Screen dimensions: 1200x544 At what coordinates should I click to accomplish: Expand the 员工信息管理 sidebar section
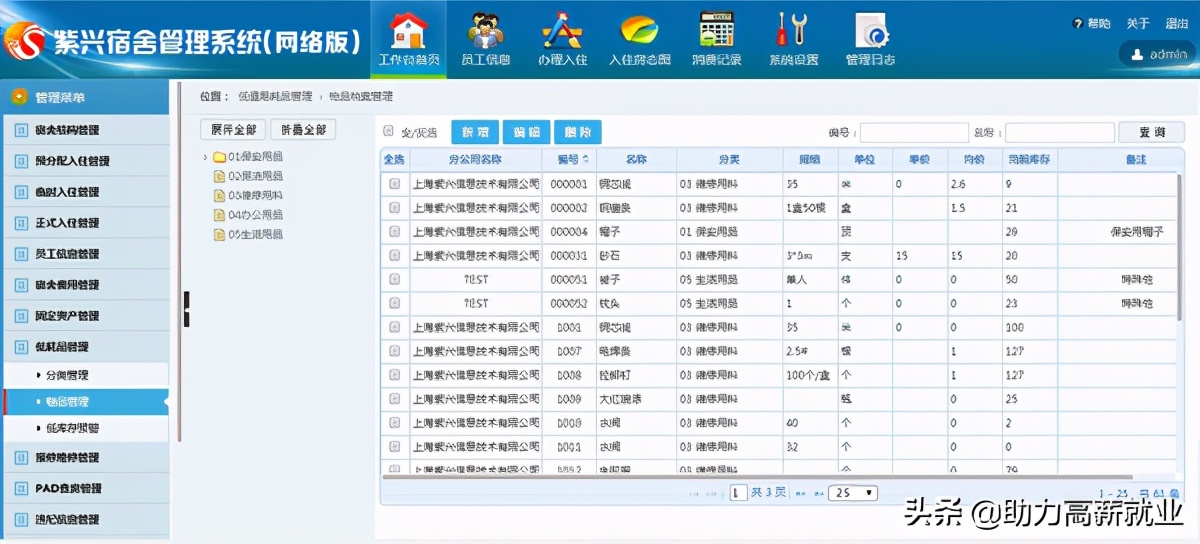click(x=85, y=254)
